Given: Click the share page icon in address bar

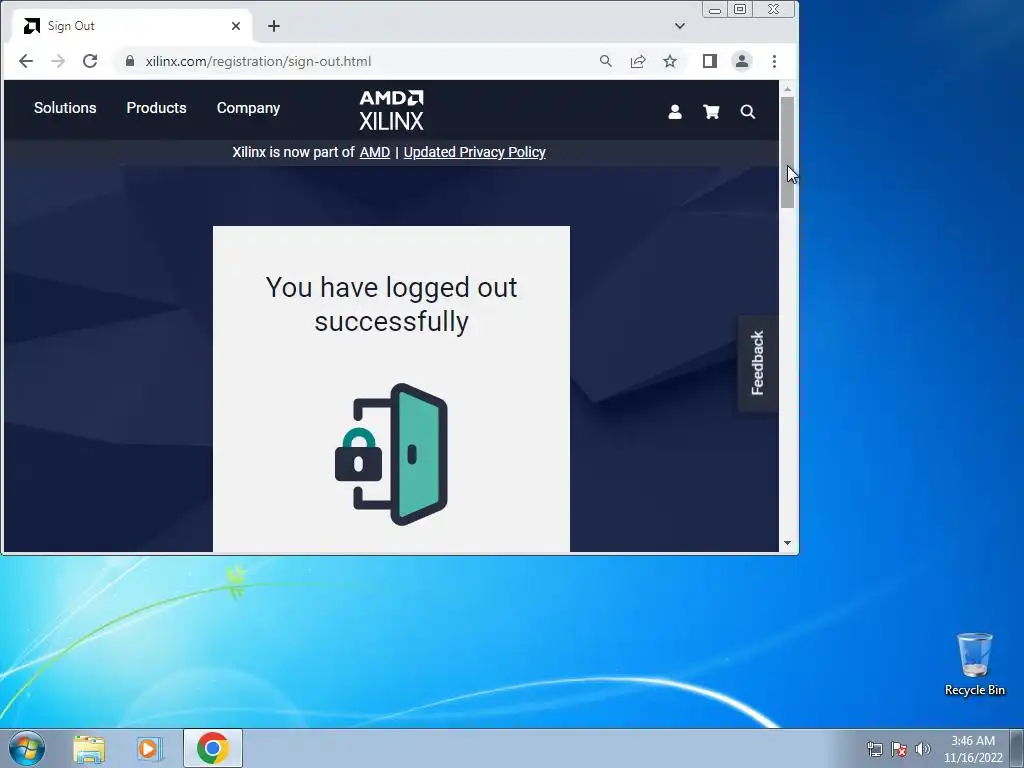Looking at the screenshot, I should click(x=638, y=61).
